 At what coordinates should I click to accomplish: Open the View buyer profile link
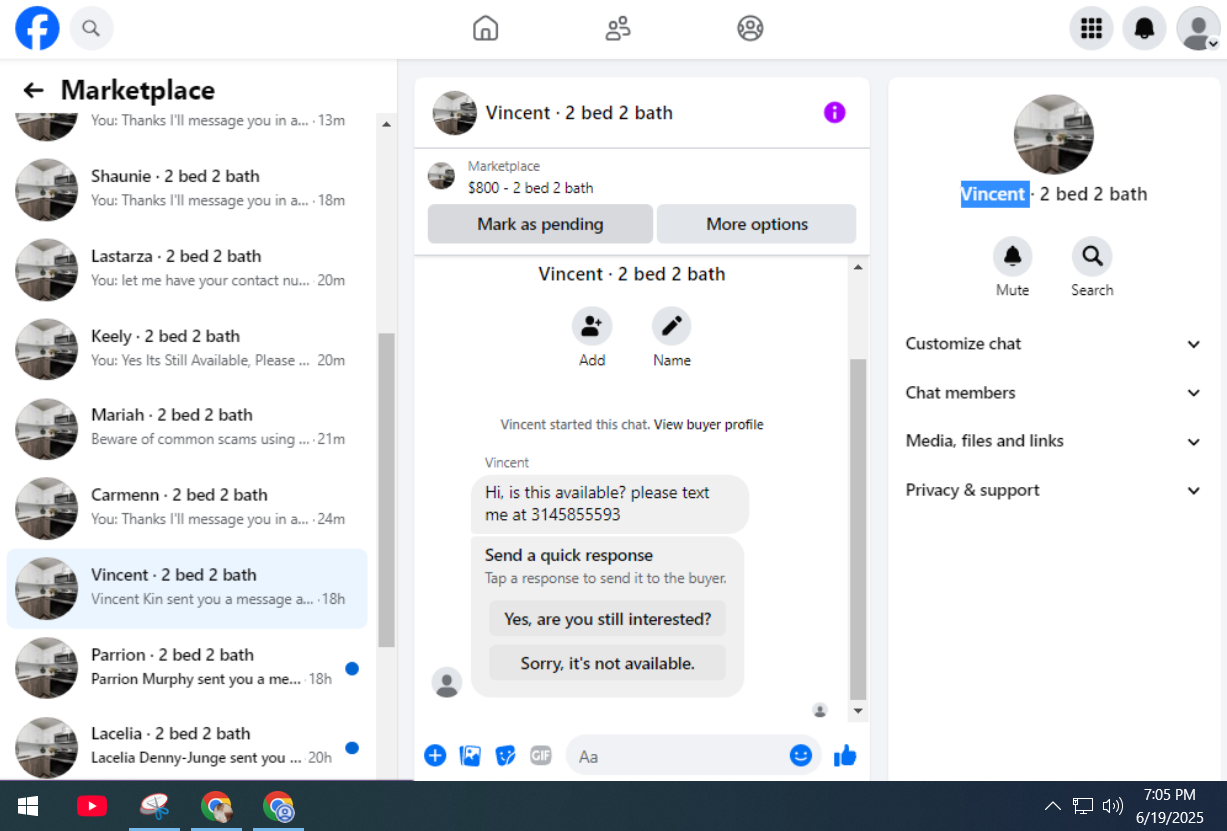click(709, 425)
